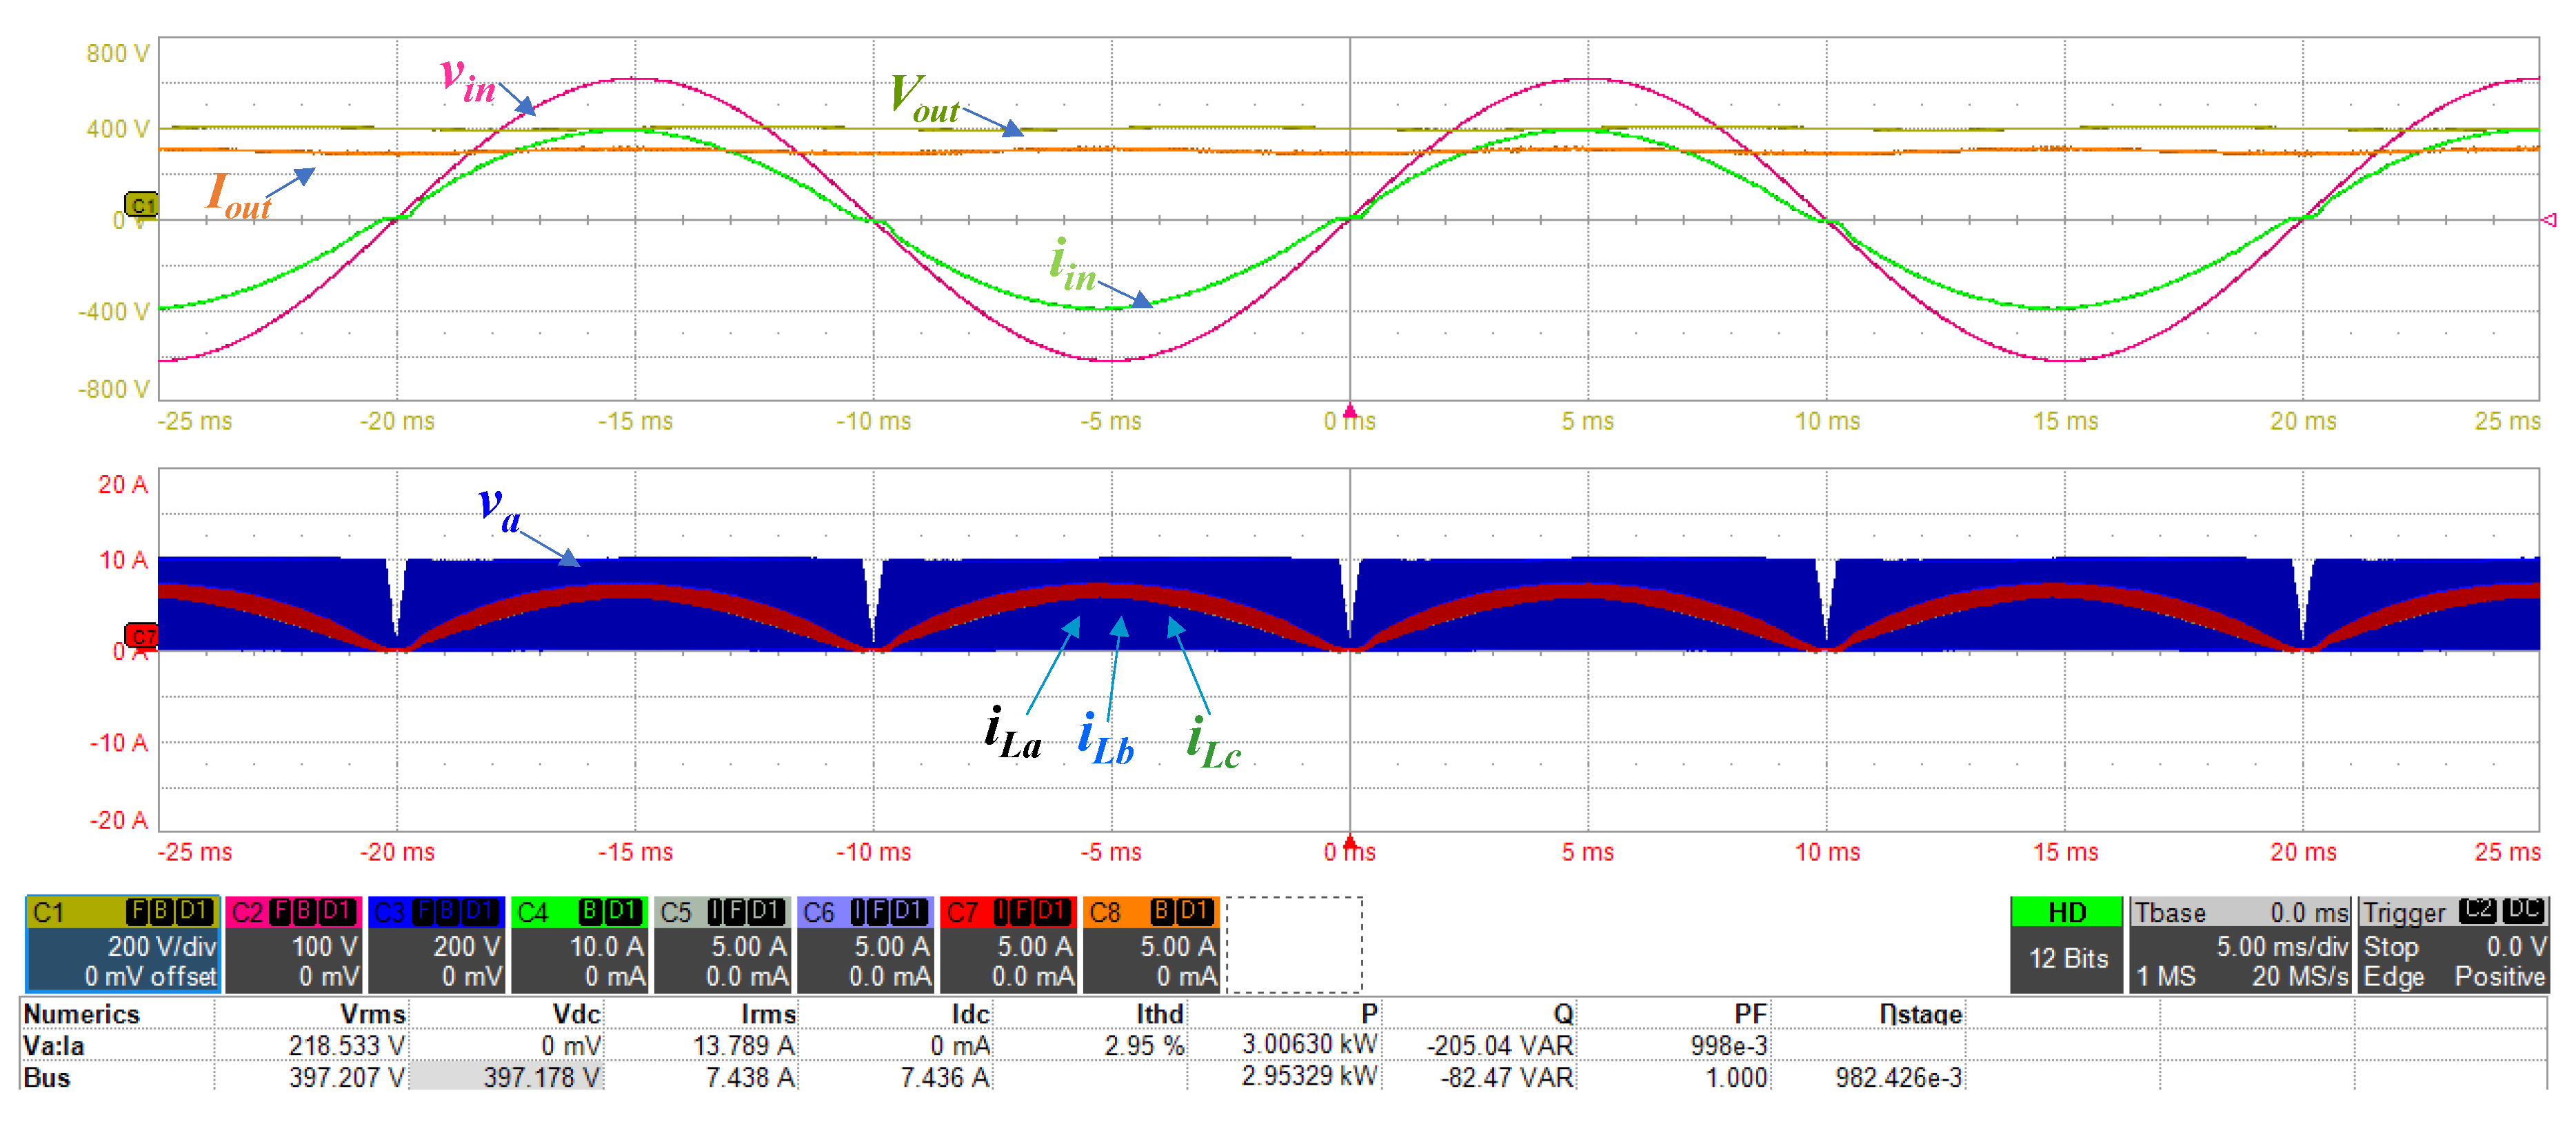Click the Numerics table header
This screenshot has height=1142, width=2576.
[81, 1014]
